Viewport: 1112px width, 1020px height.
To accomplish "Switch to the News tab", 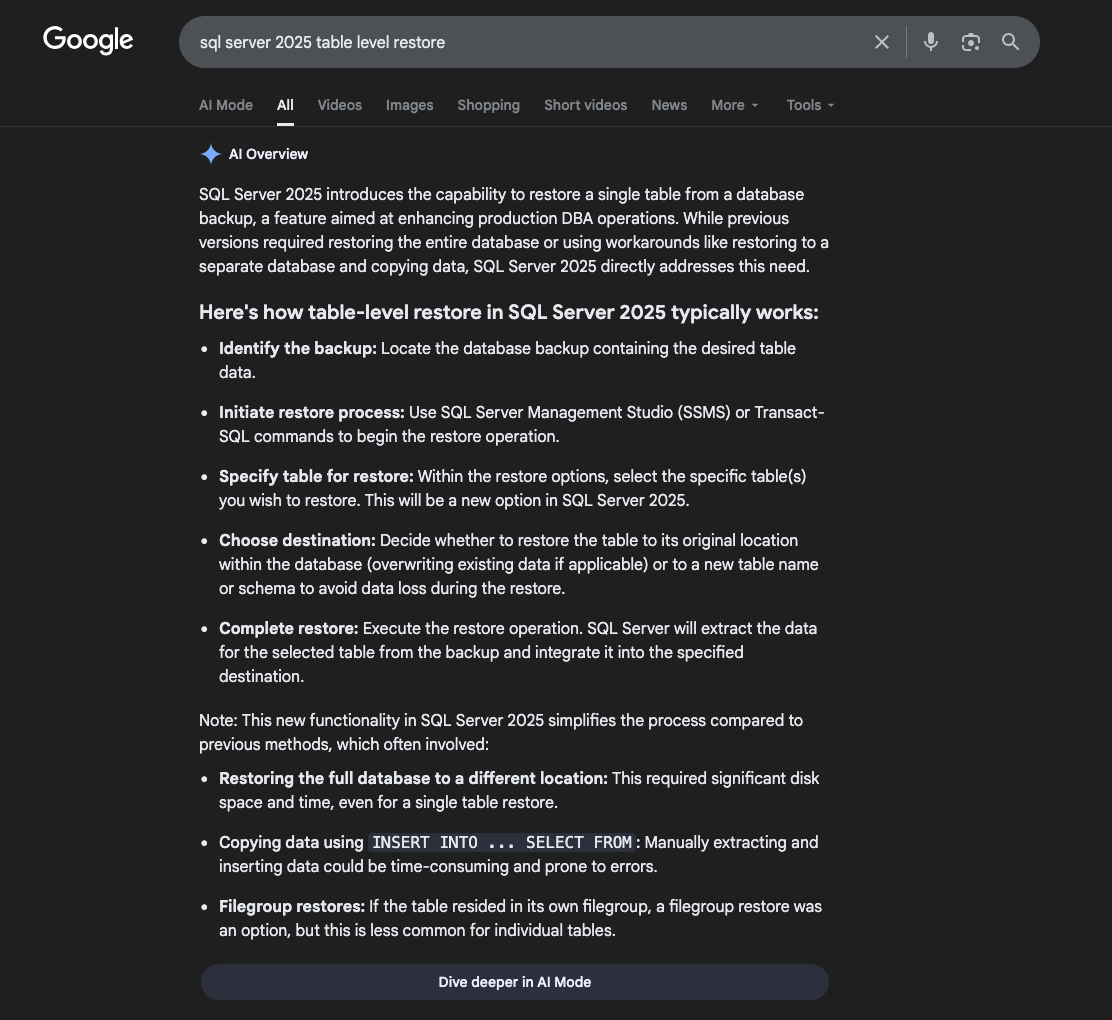I will point(668,105).
